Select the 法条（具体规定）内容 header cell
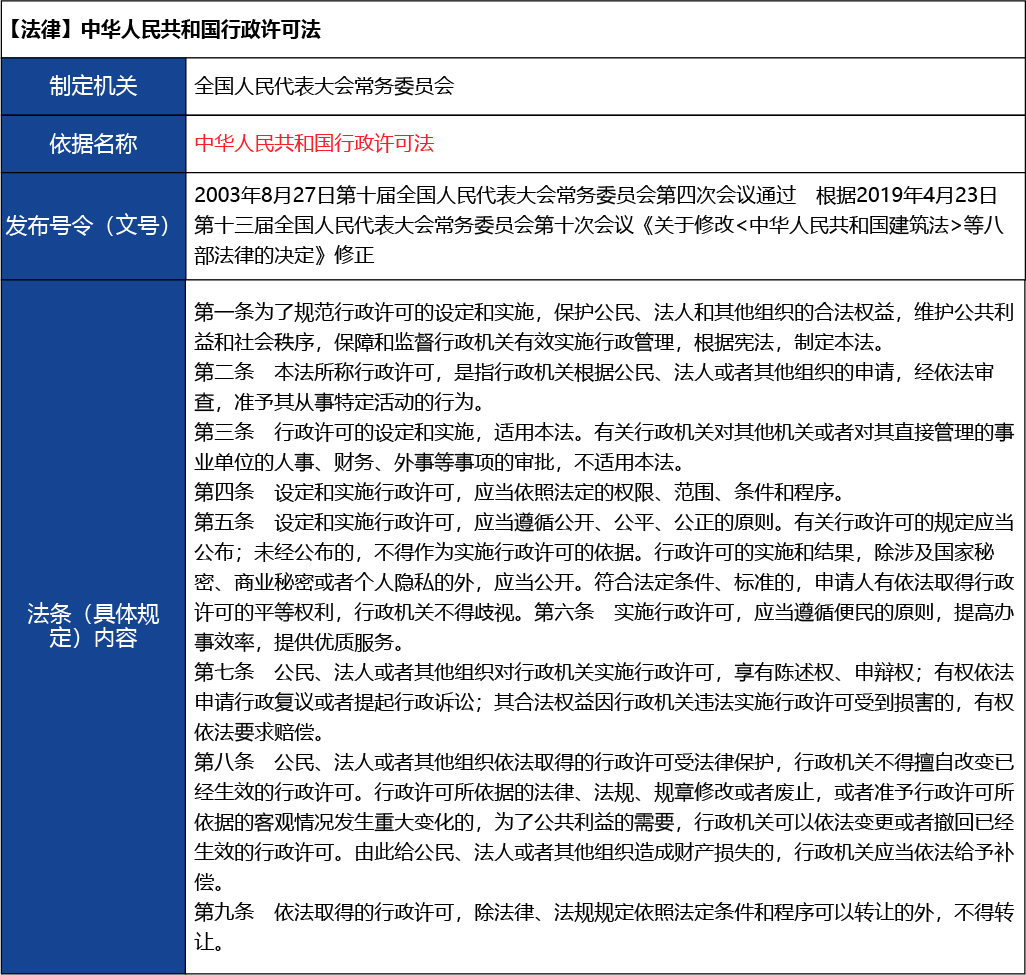Screen dimensions: 1026x975 click(94, 626)
